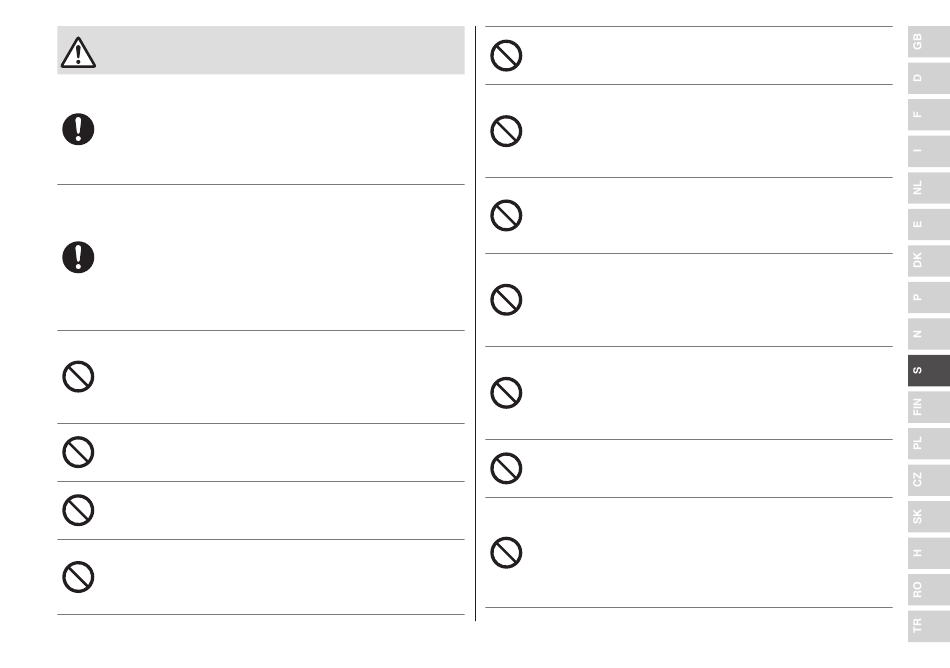This screenshot has height=668, width=950.
Task: Switch to the SK language tab
Action: 929,517
